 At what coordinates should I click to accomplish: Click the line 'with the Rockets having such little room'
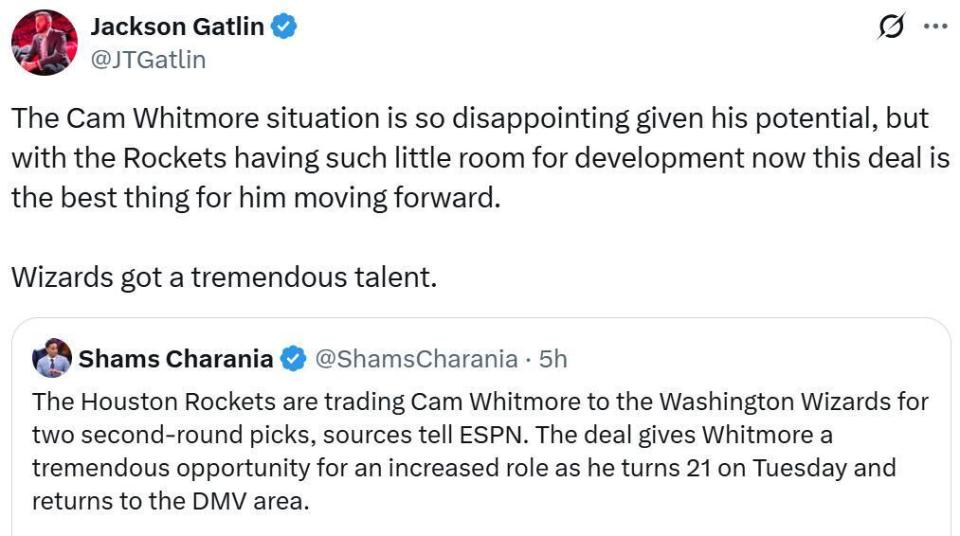(481, 158)
